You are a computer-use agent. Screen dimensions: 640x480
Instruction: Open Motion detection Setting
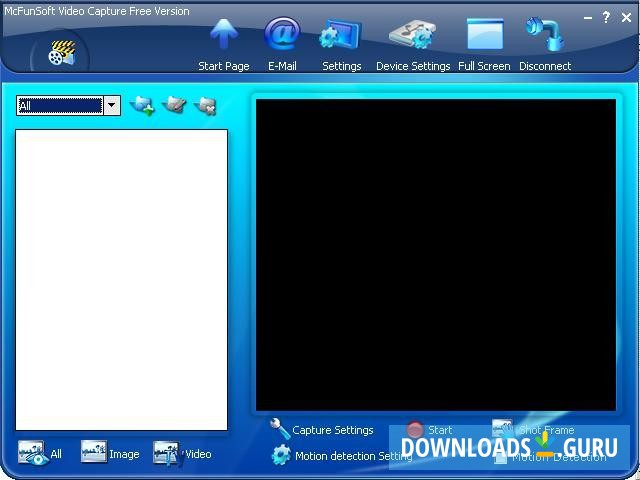point(342,456)
